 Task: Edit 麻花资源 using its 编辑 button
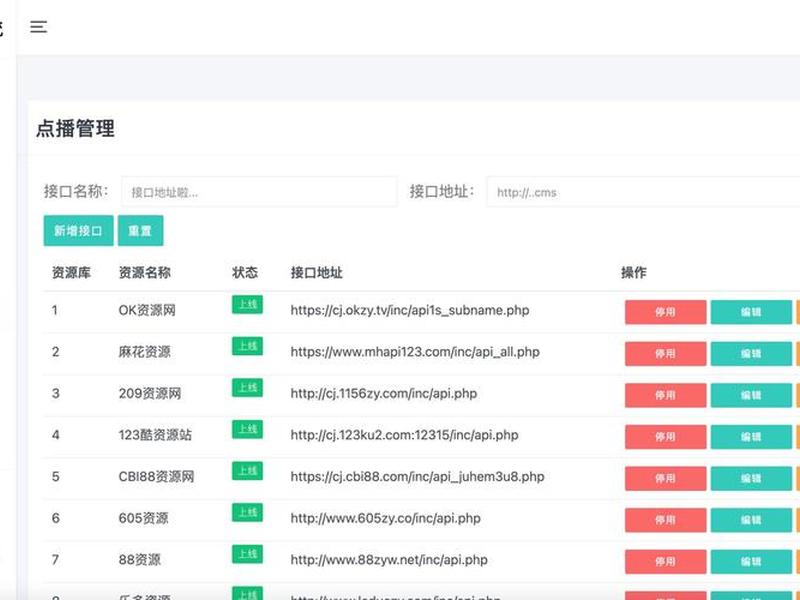pyautogui.click(x=751, y=354)
